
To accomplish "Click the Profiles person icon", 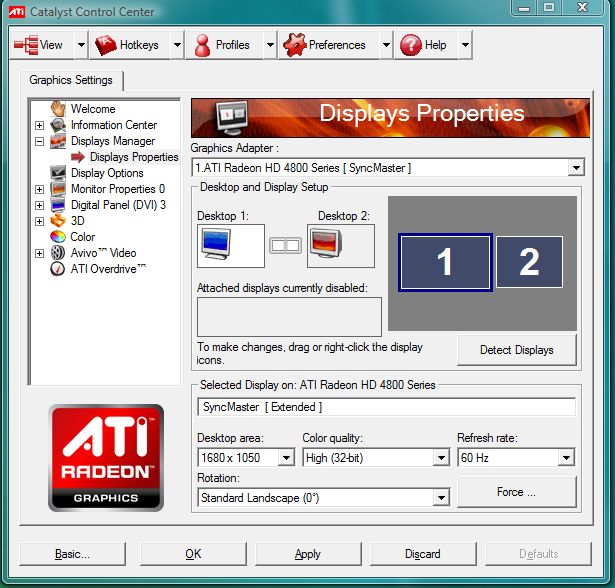I will click(202, 45).
